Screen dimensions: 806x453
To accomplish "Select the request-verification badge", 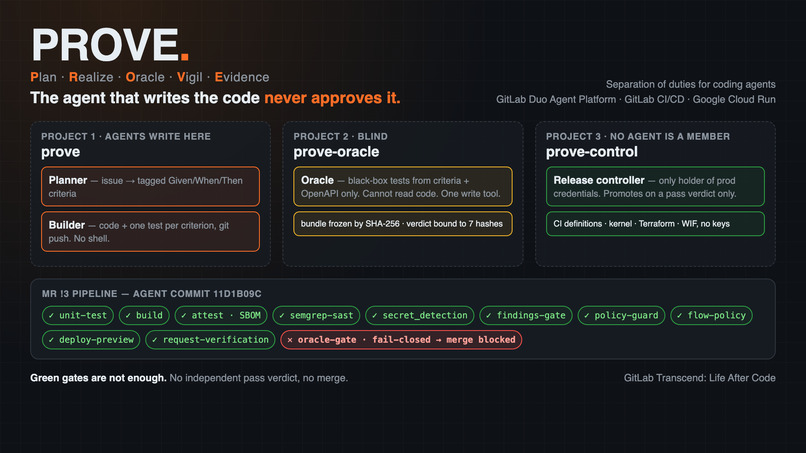I will [x=210, y=339].
